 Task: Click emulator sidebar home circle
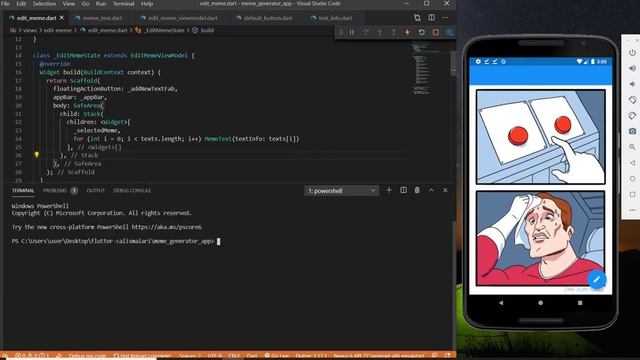pyautogui.click(x=632, y=179)
